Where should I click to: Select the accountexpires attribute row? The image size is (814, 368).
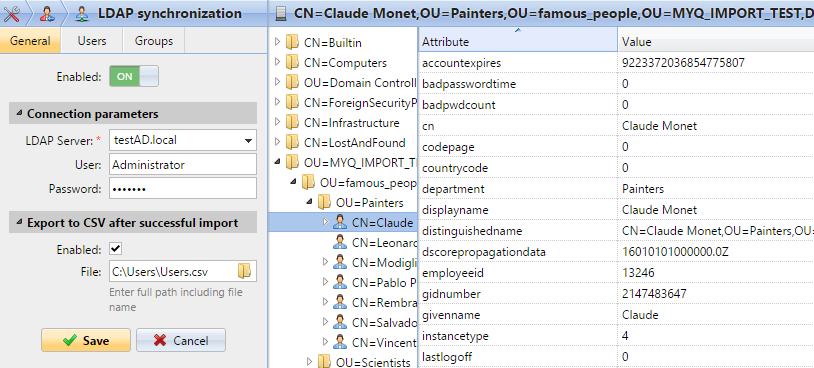616,63
